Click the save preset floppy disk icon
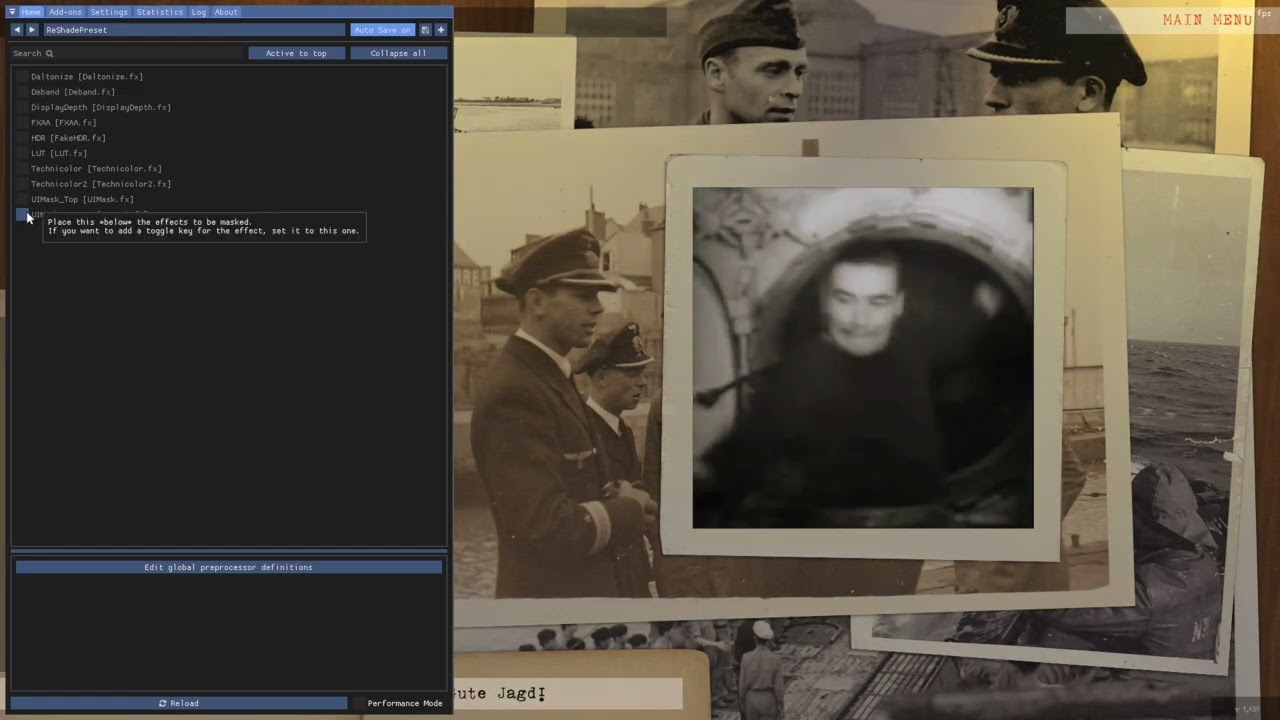Image resolution: width=1280 pixels, height=720 pixels. tap(425, 30)
